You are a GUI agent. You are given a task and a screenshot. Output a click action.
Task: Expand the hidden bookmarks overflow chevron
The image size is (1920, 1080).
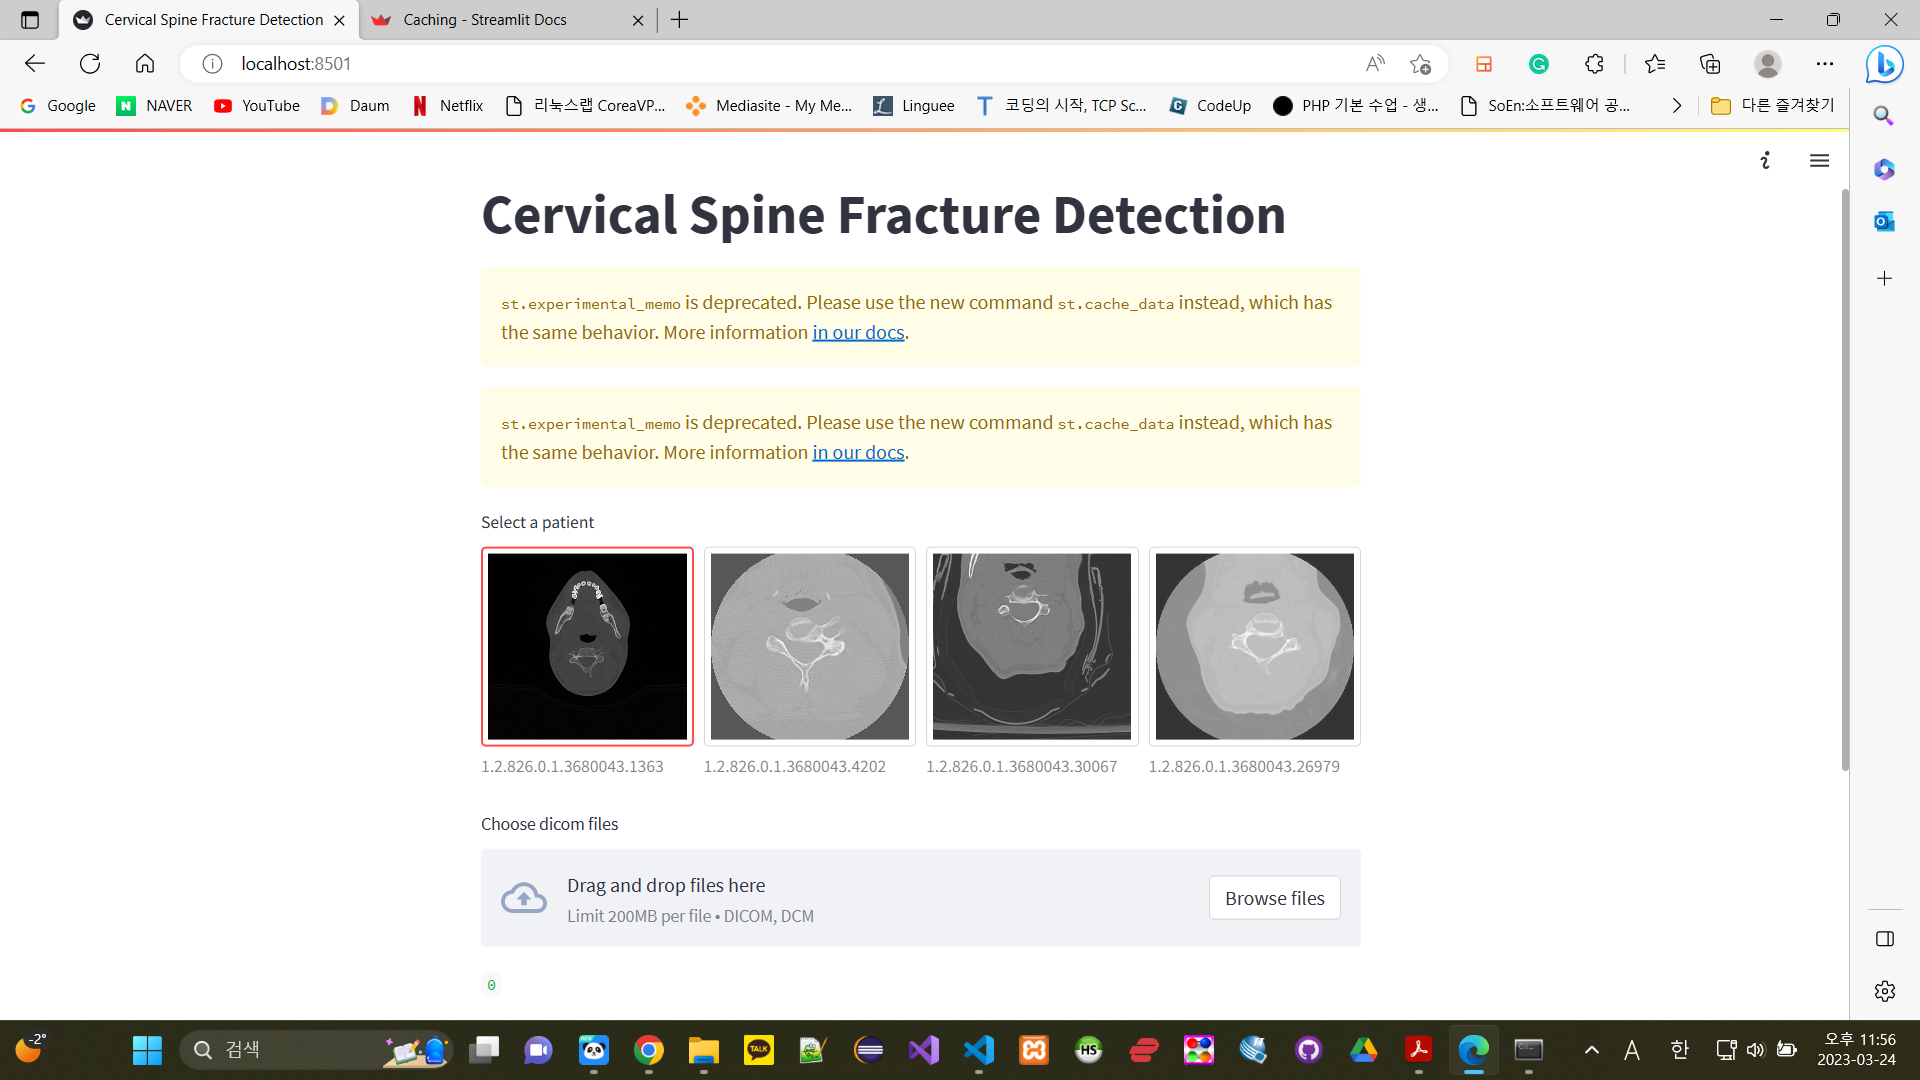tap(1677, 106)
